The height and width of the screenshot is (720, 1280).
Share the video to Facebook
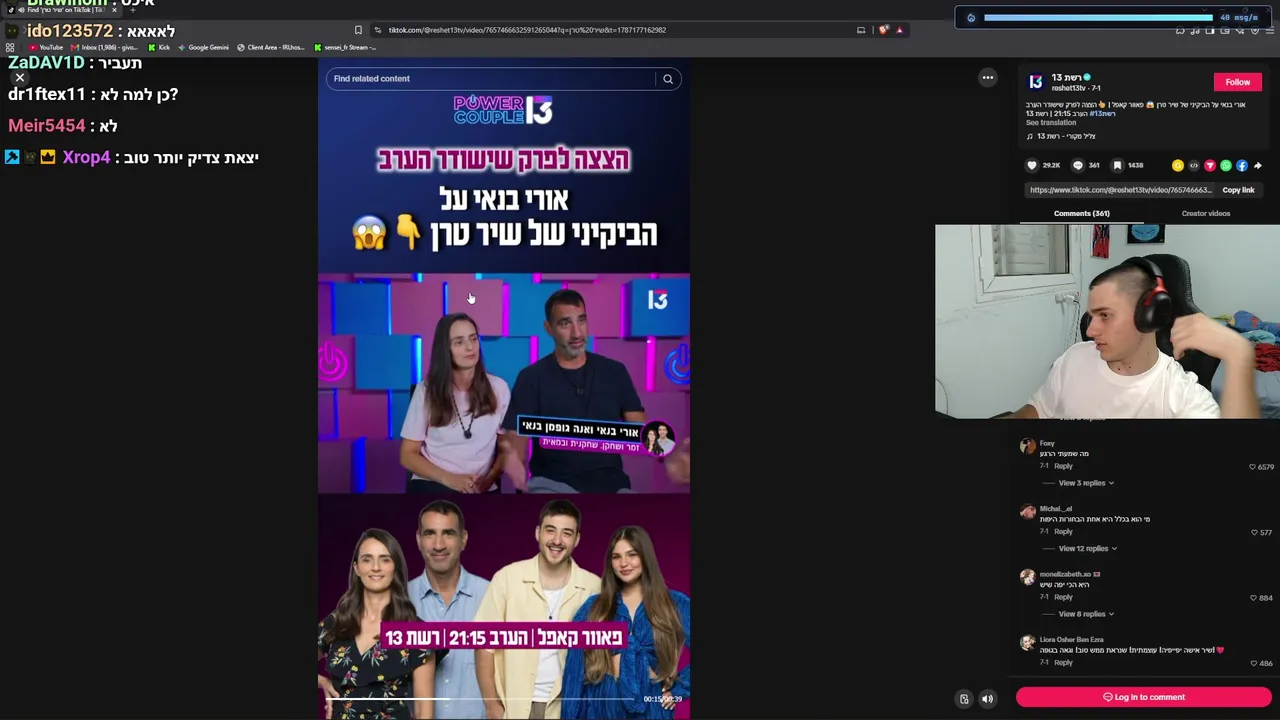pyautogui.click(x=1242, y=166)
